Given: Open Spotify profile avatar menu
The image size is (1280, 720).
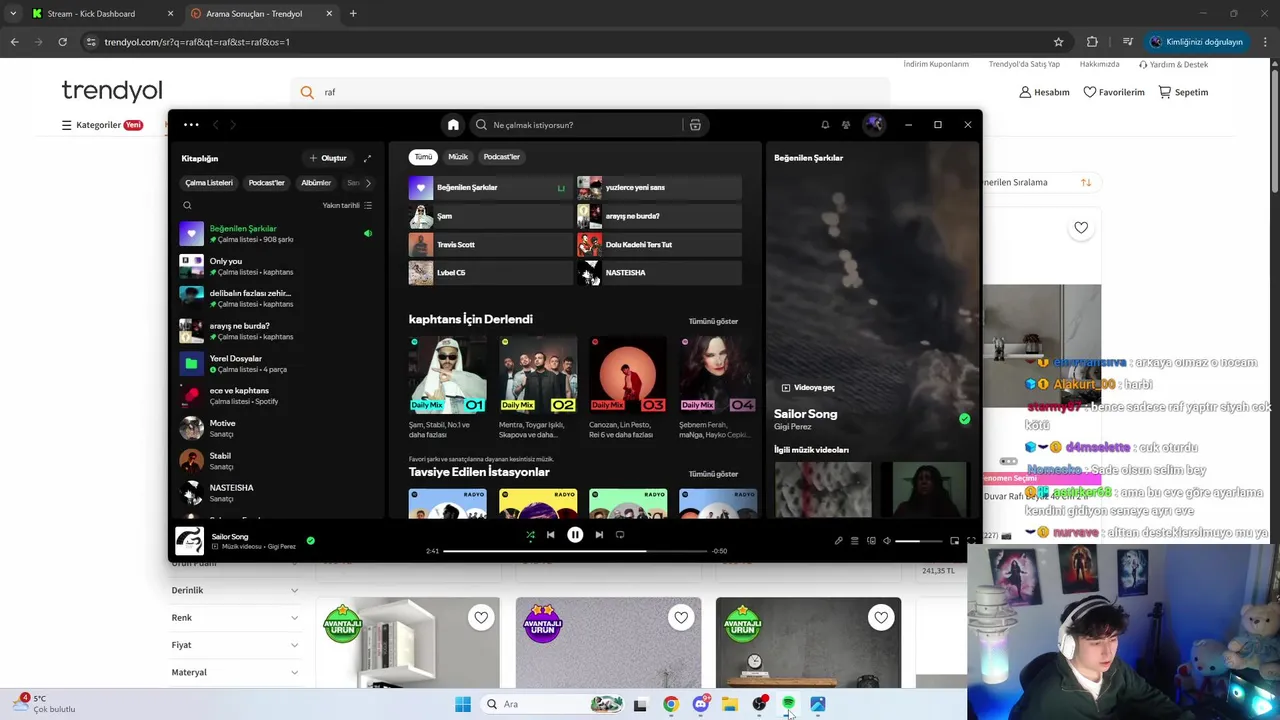Looking at the screenshot, I should 874,124.
